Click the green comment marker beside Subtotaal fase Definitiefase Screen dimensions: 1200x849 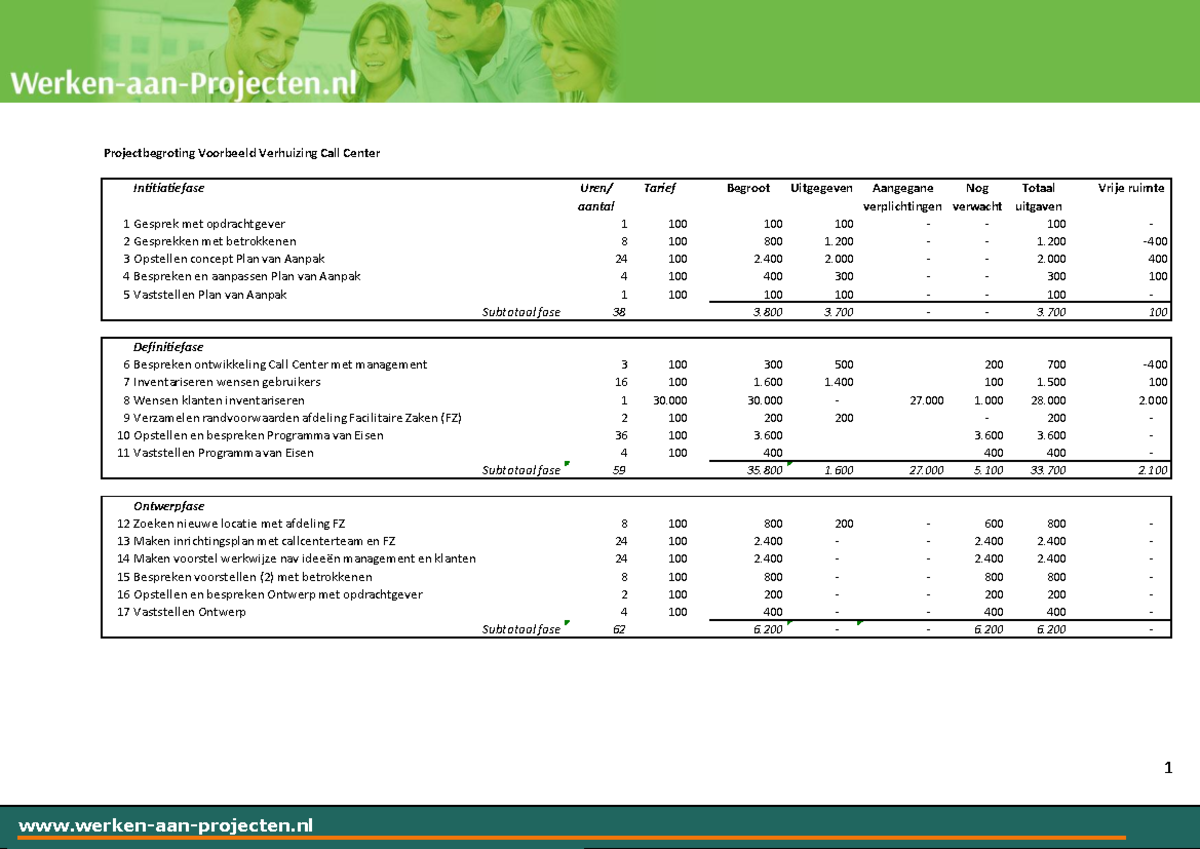[567, 461]
